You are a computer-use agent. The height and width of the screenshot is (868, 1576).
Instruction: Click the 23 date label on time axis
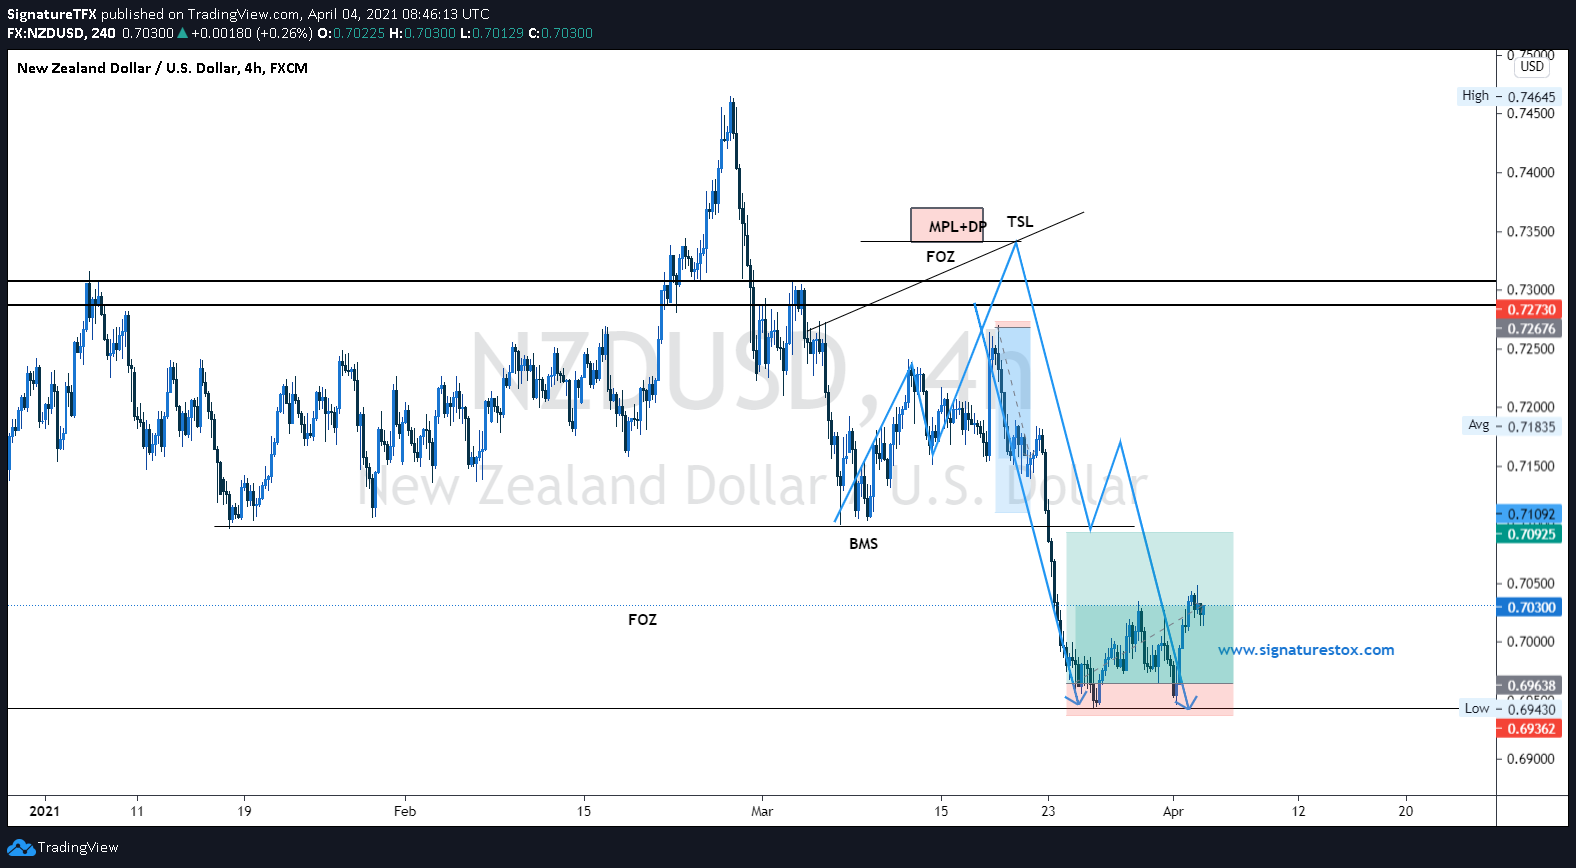click(x=1048, y=811)
